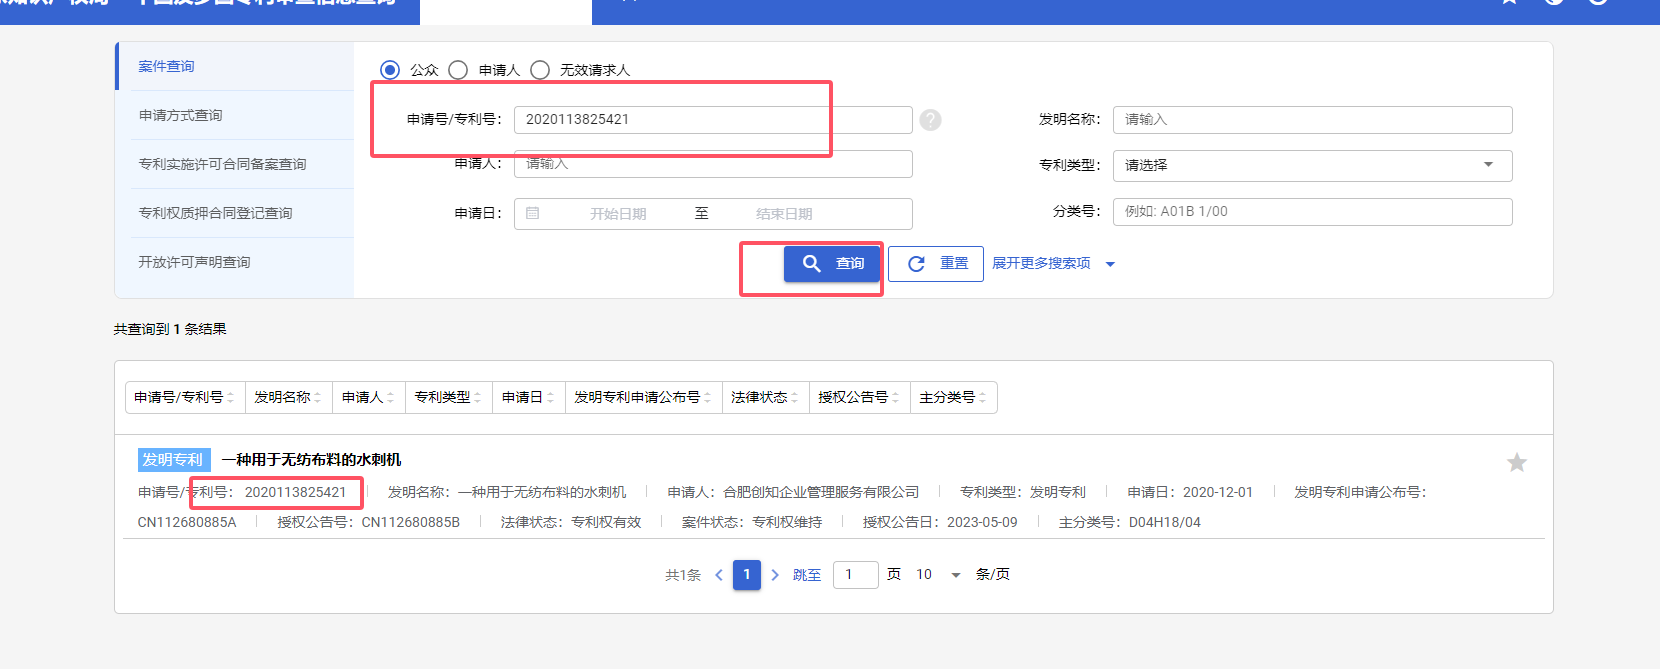Focus the 发明名称 input field
The width and height of the screenshot is (1660, 669).
click(x=1311, y=120)
